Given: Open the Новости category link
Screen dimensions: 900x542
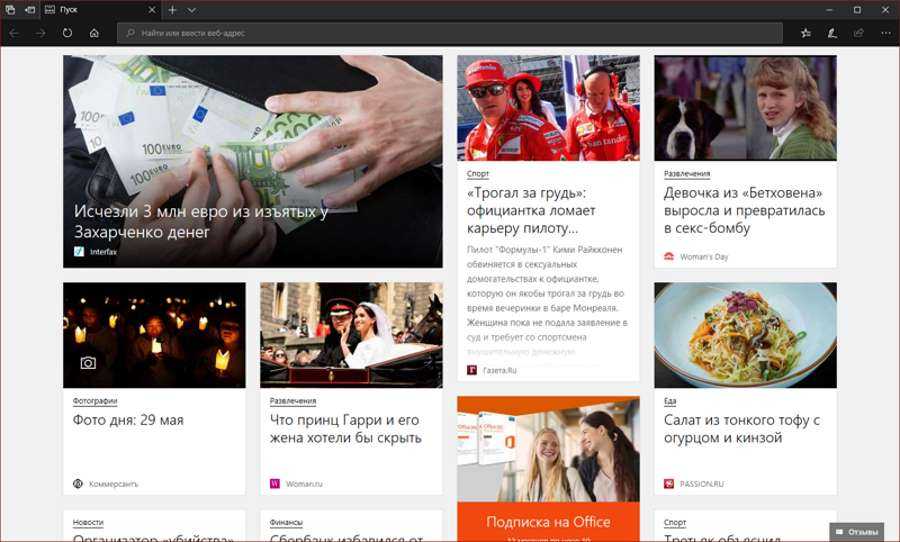Looking at the screenshot, I should [88, 522].
